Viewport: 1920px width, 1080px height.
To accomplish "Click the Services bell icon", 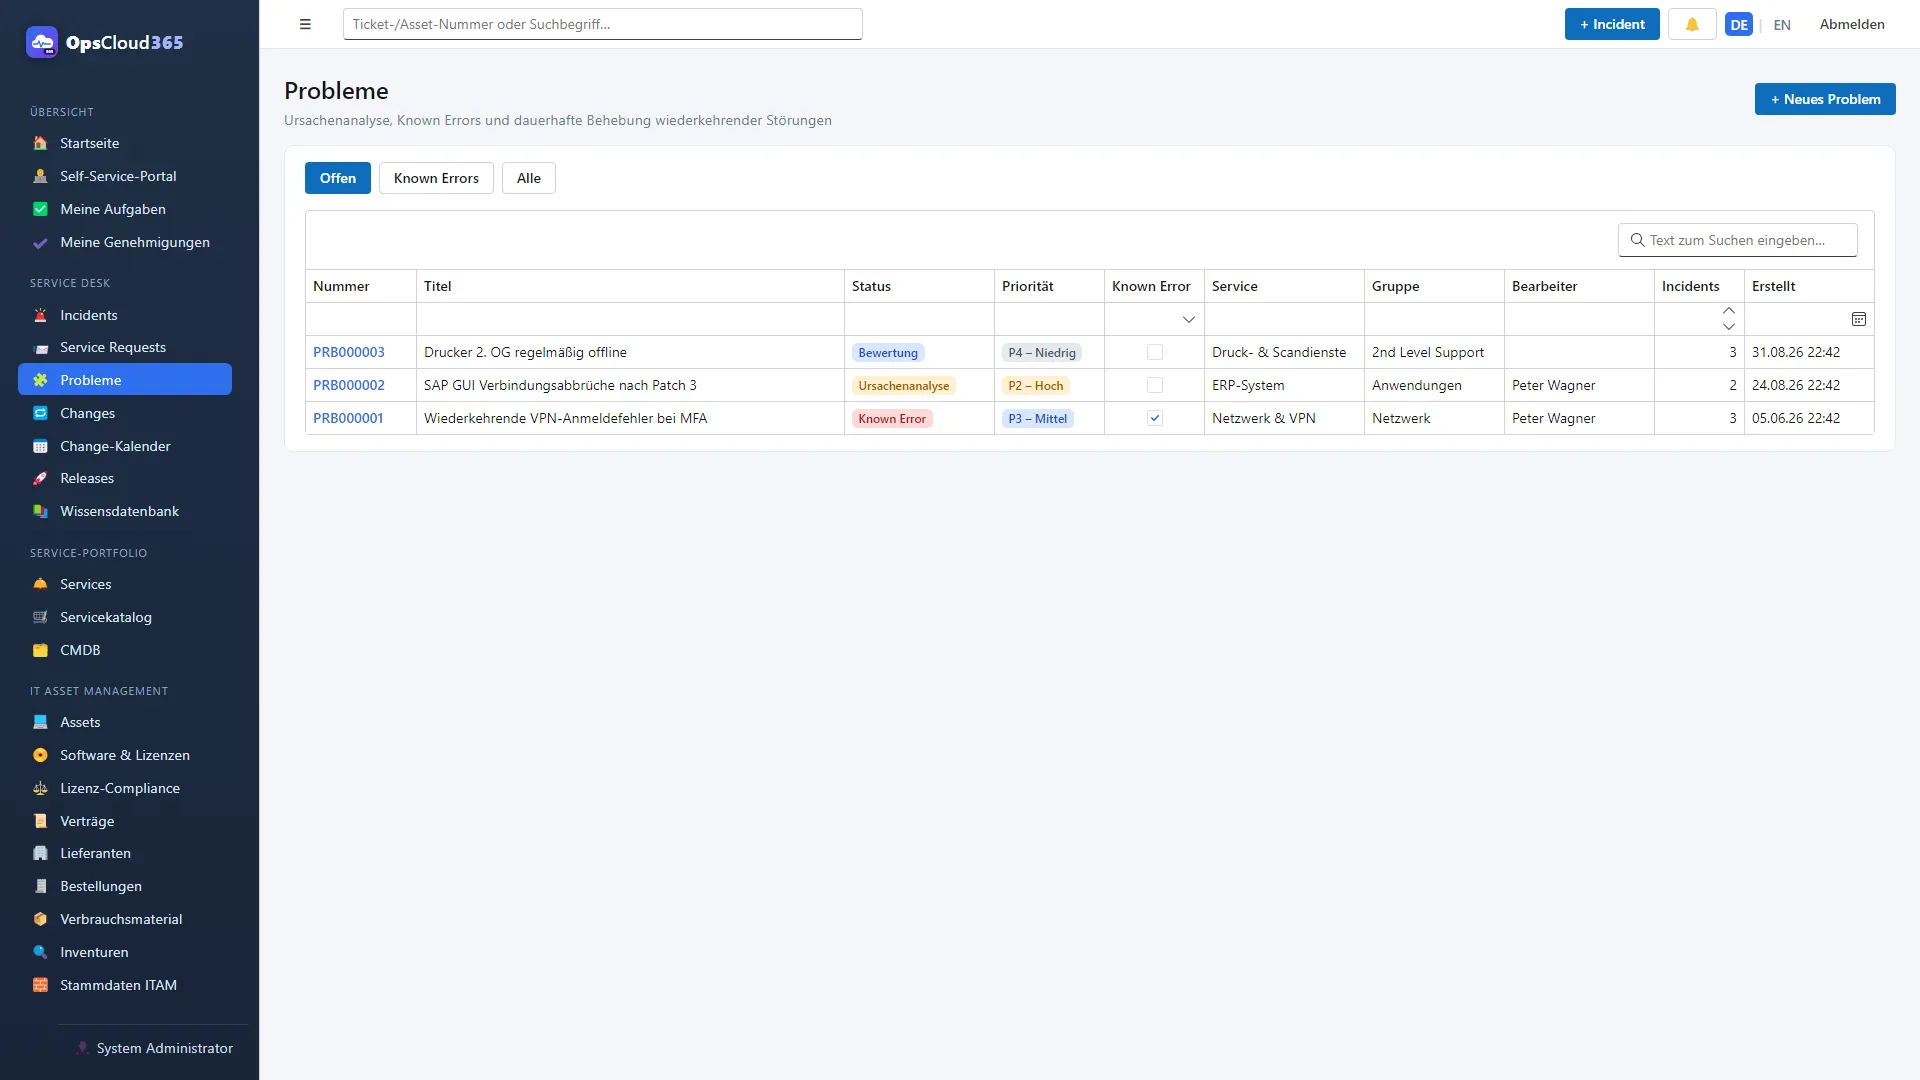I will coord(40,584).
